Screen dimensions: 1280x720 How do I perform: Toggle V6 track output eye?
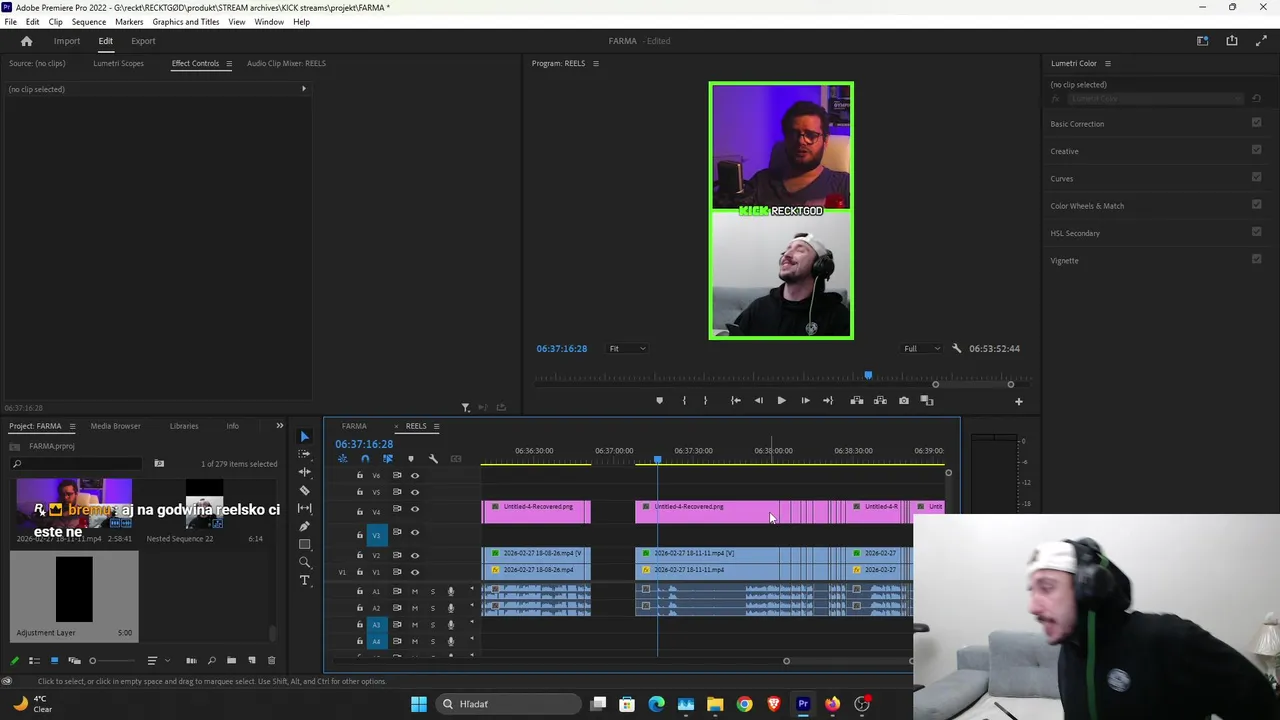[x=415, y=476]
